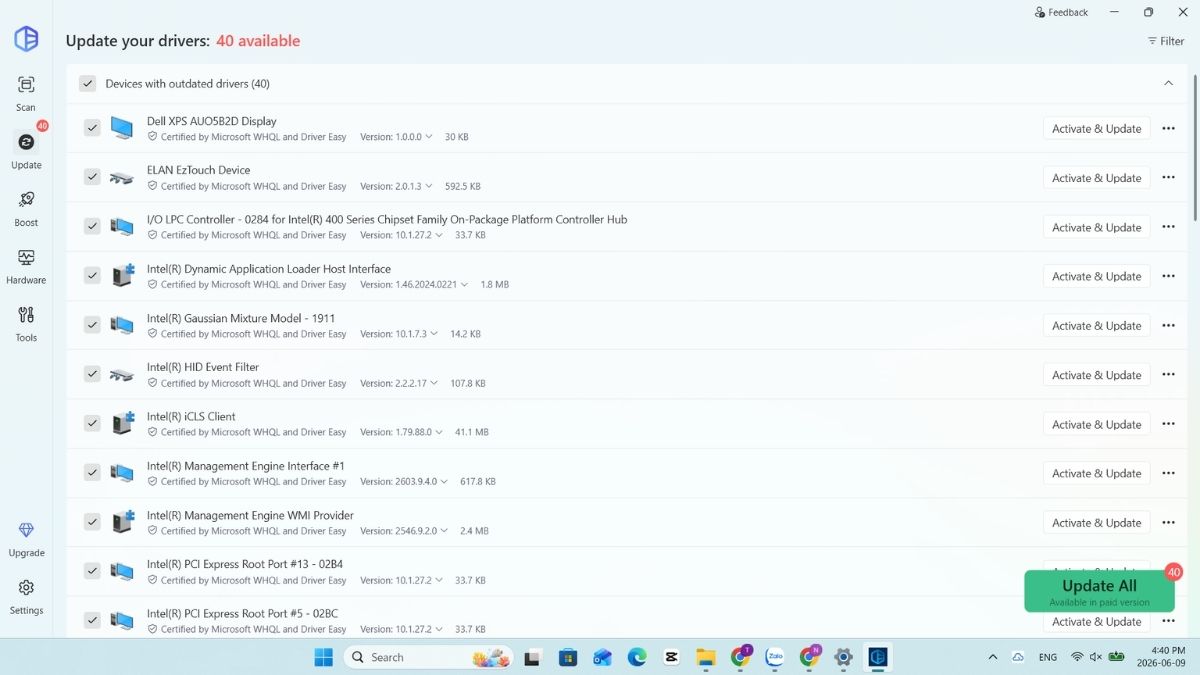Open the Scan section in sidebar
Viewport: 1200px width, 675px height.
pyautogui.click(x=26, y=93)
